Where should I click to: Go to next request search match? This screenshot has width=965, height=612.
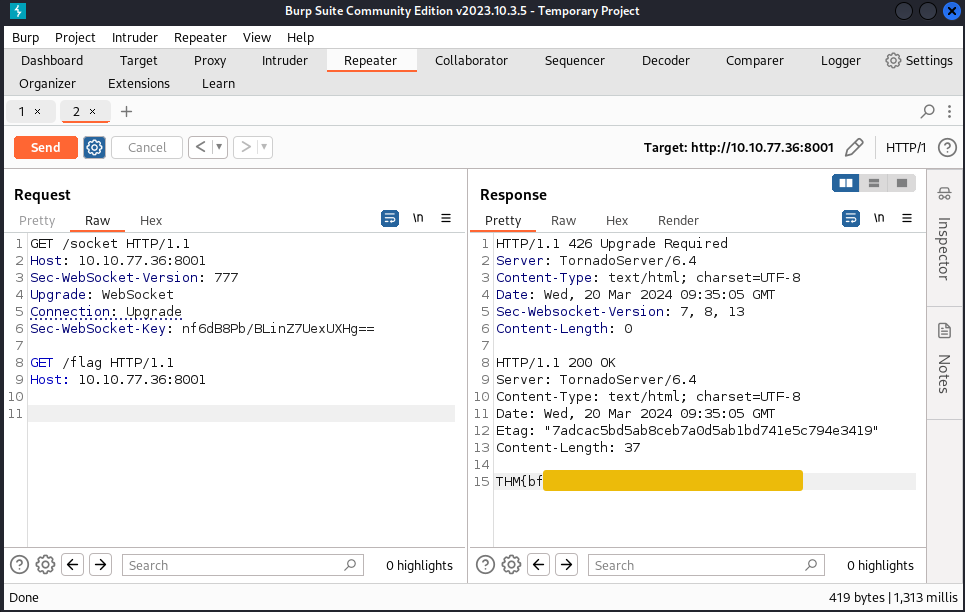(100, 565)
